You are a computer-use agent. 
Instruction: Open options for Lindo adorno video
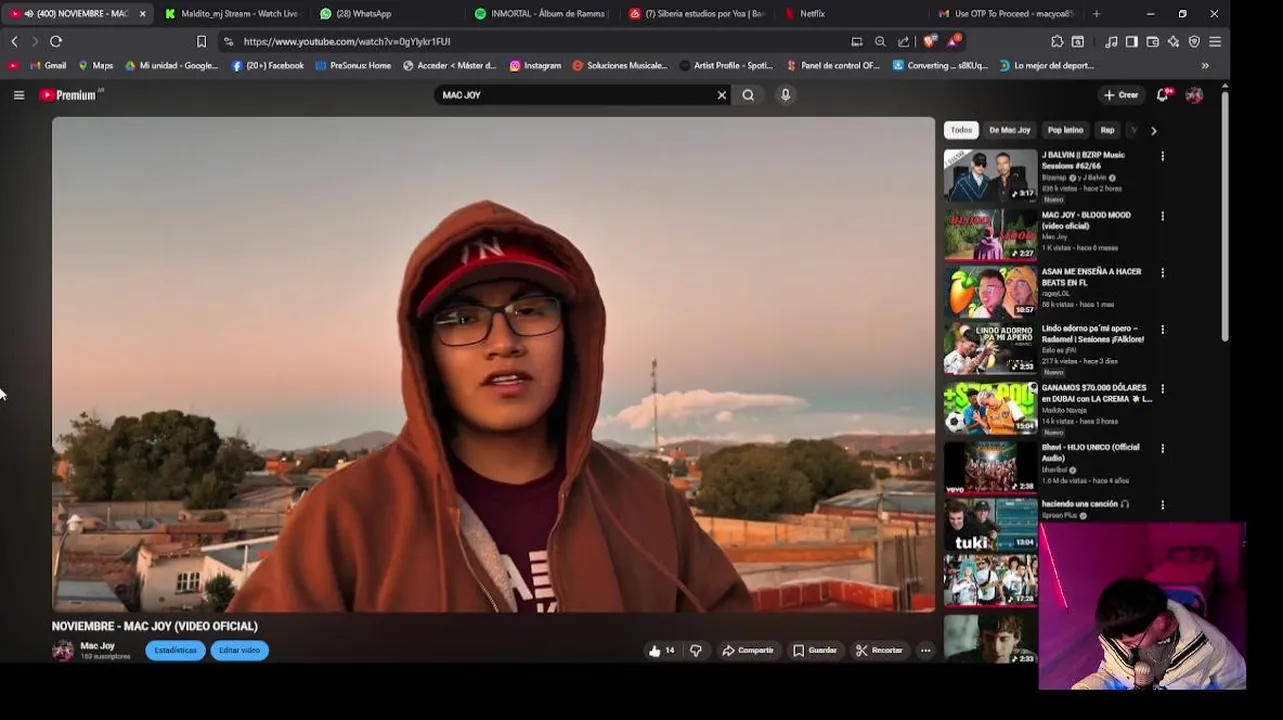[x=1162, y=329]
